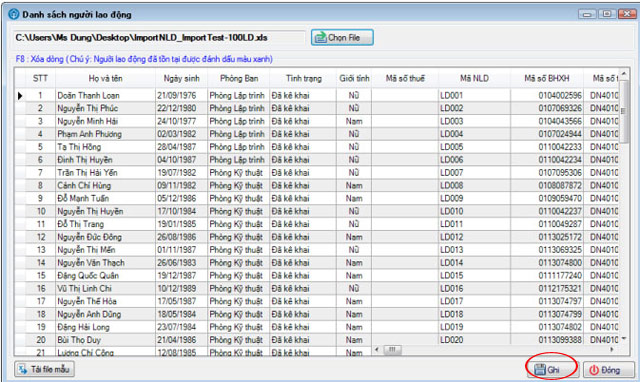Screen dimensions: 640x382
Task: Click the vertical scrollbar up arrow
Action: point(623,74)
